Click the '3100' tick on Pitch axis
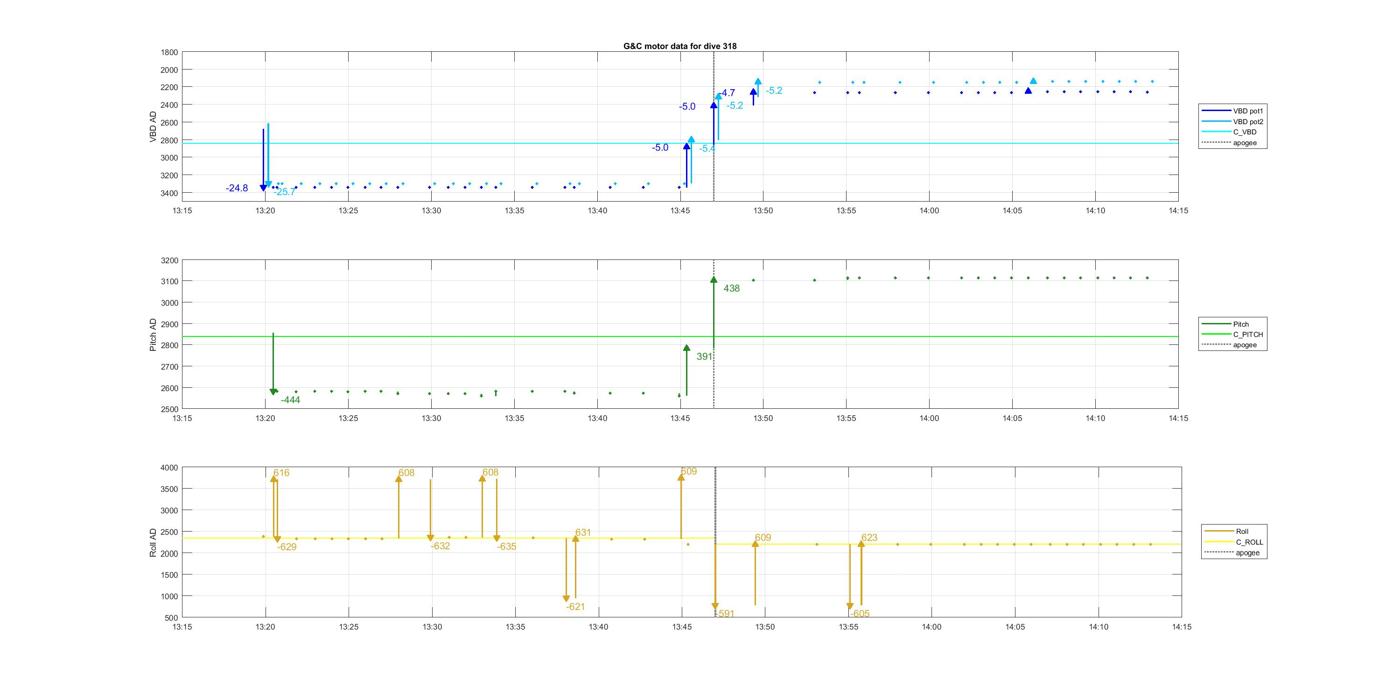 click(169, 282)
